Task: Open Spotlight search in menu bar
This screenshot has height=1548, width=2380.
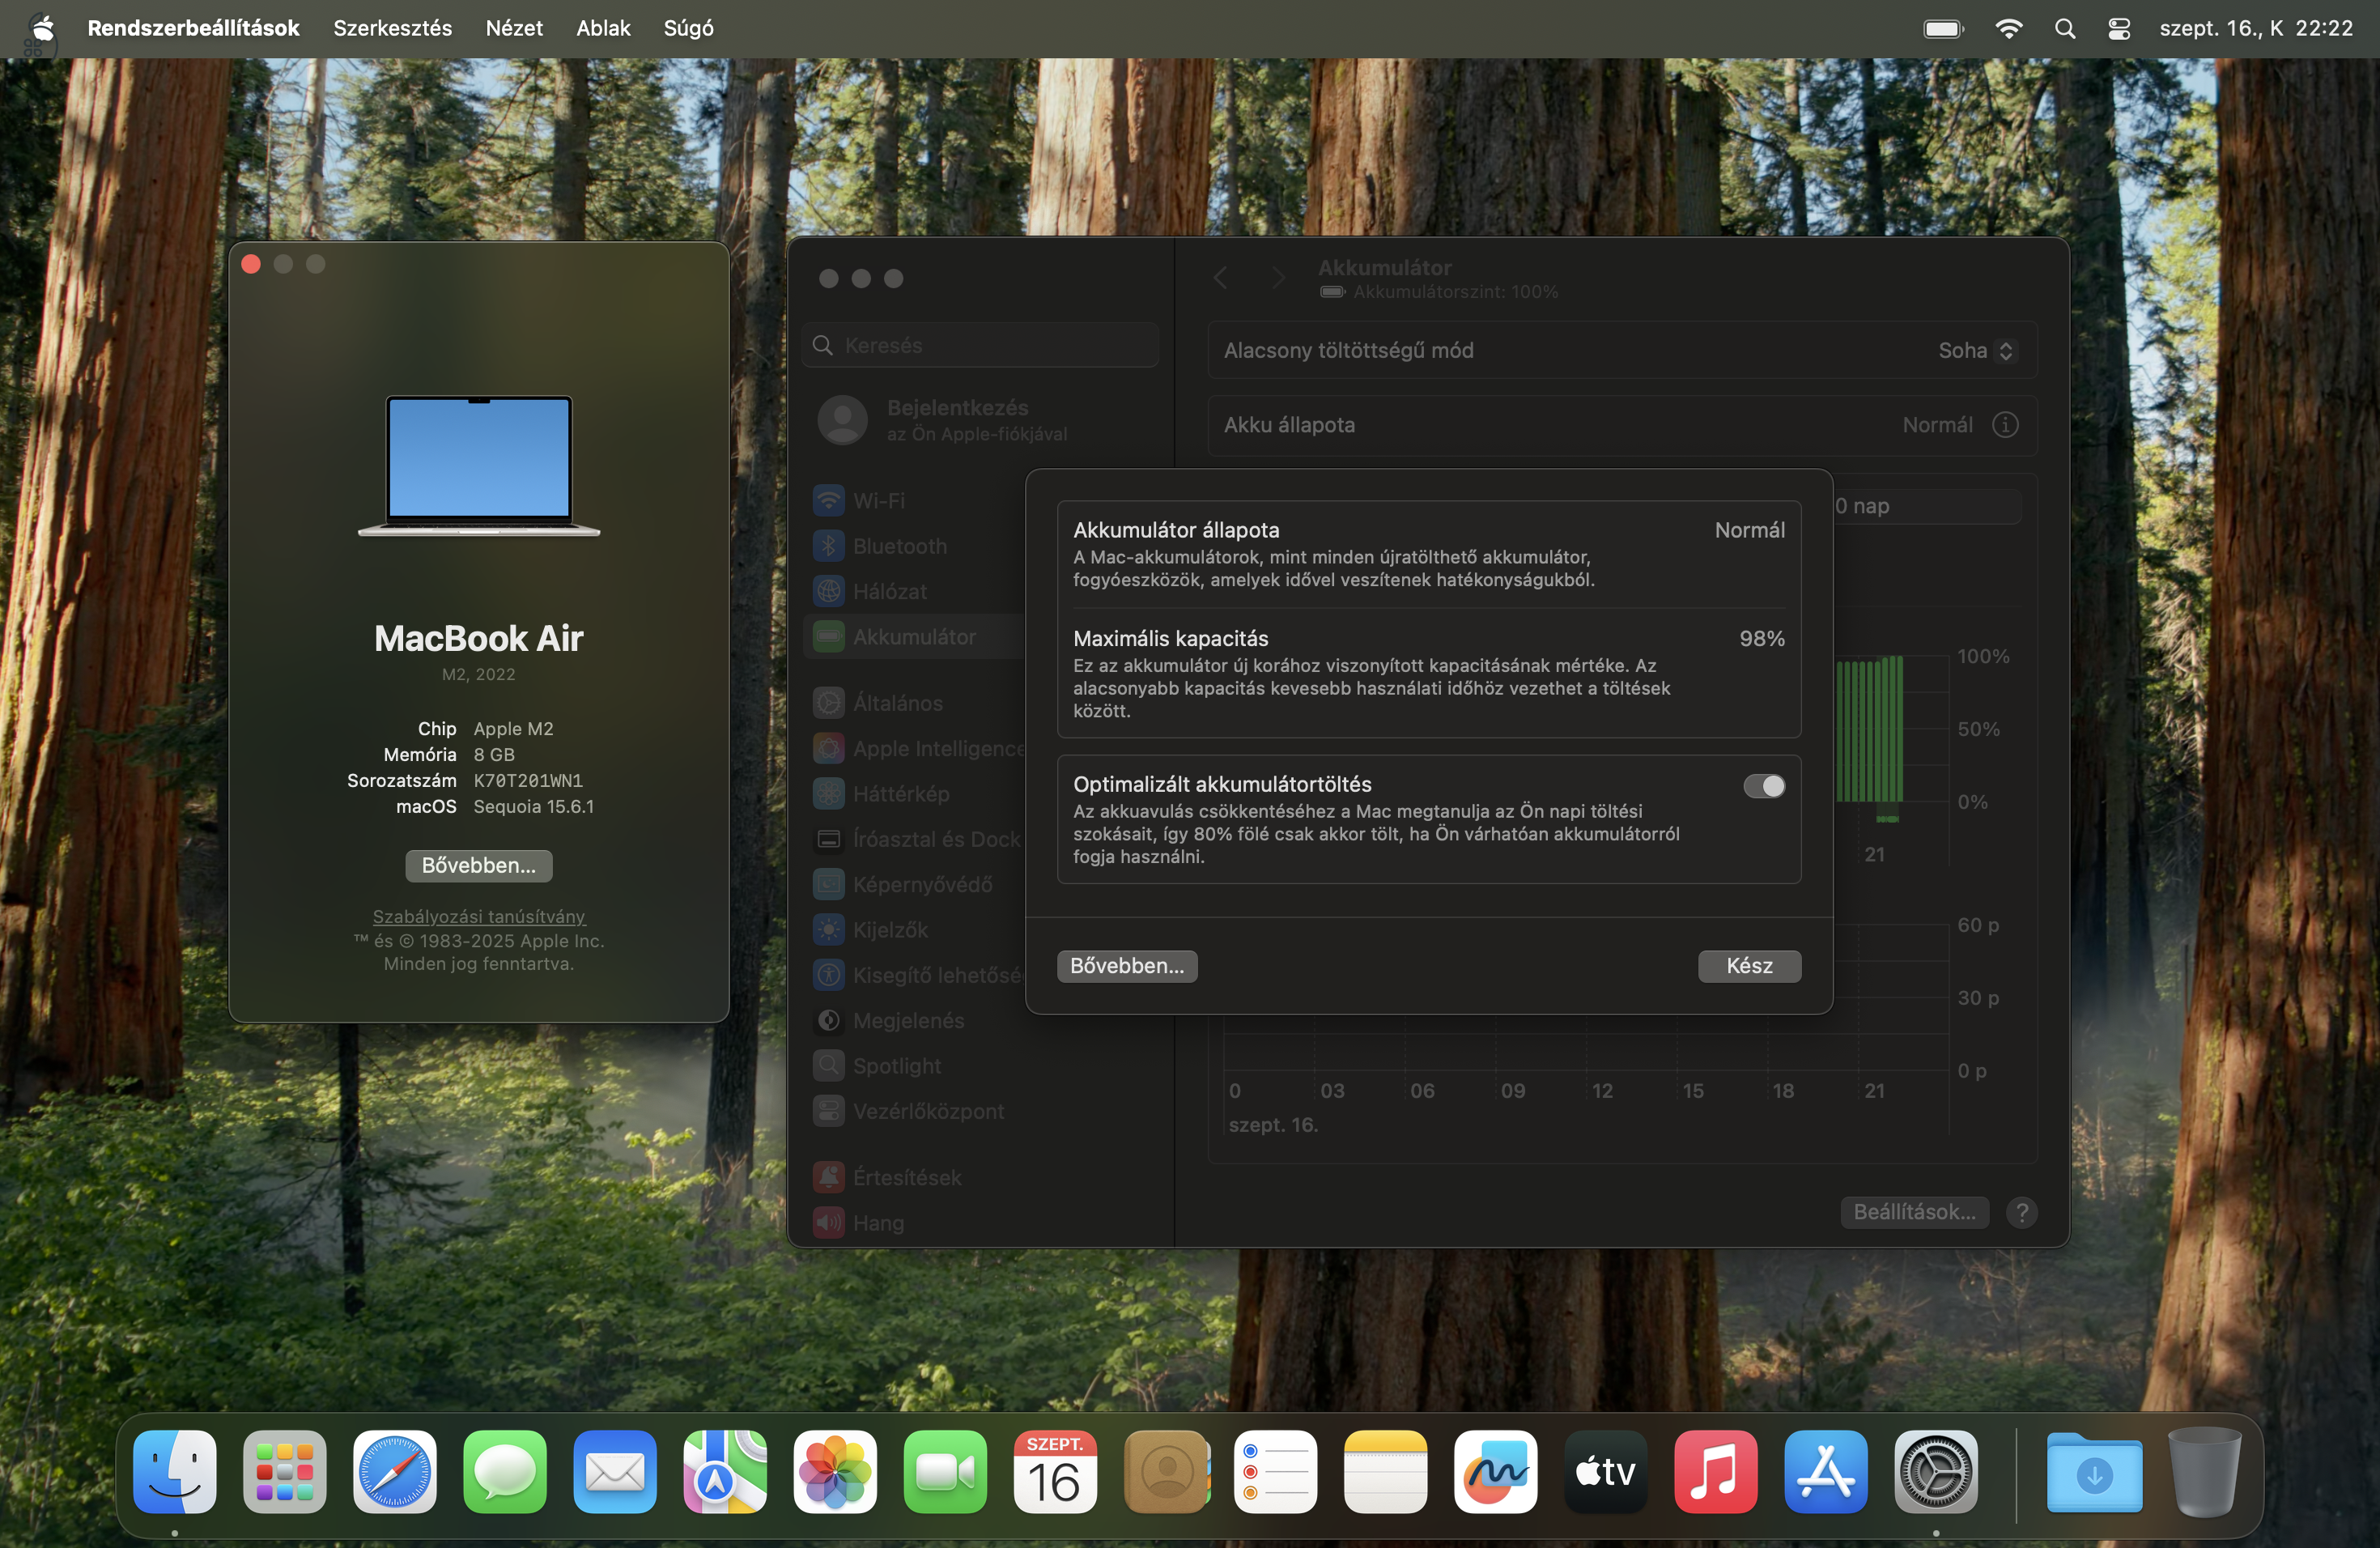Action: (x=2065, y=28)
